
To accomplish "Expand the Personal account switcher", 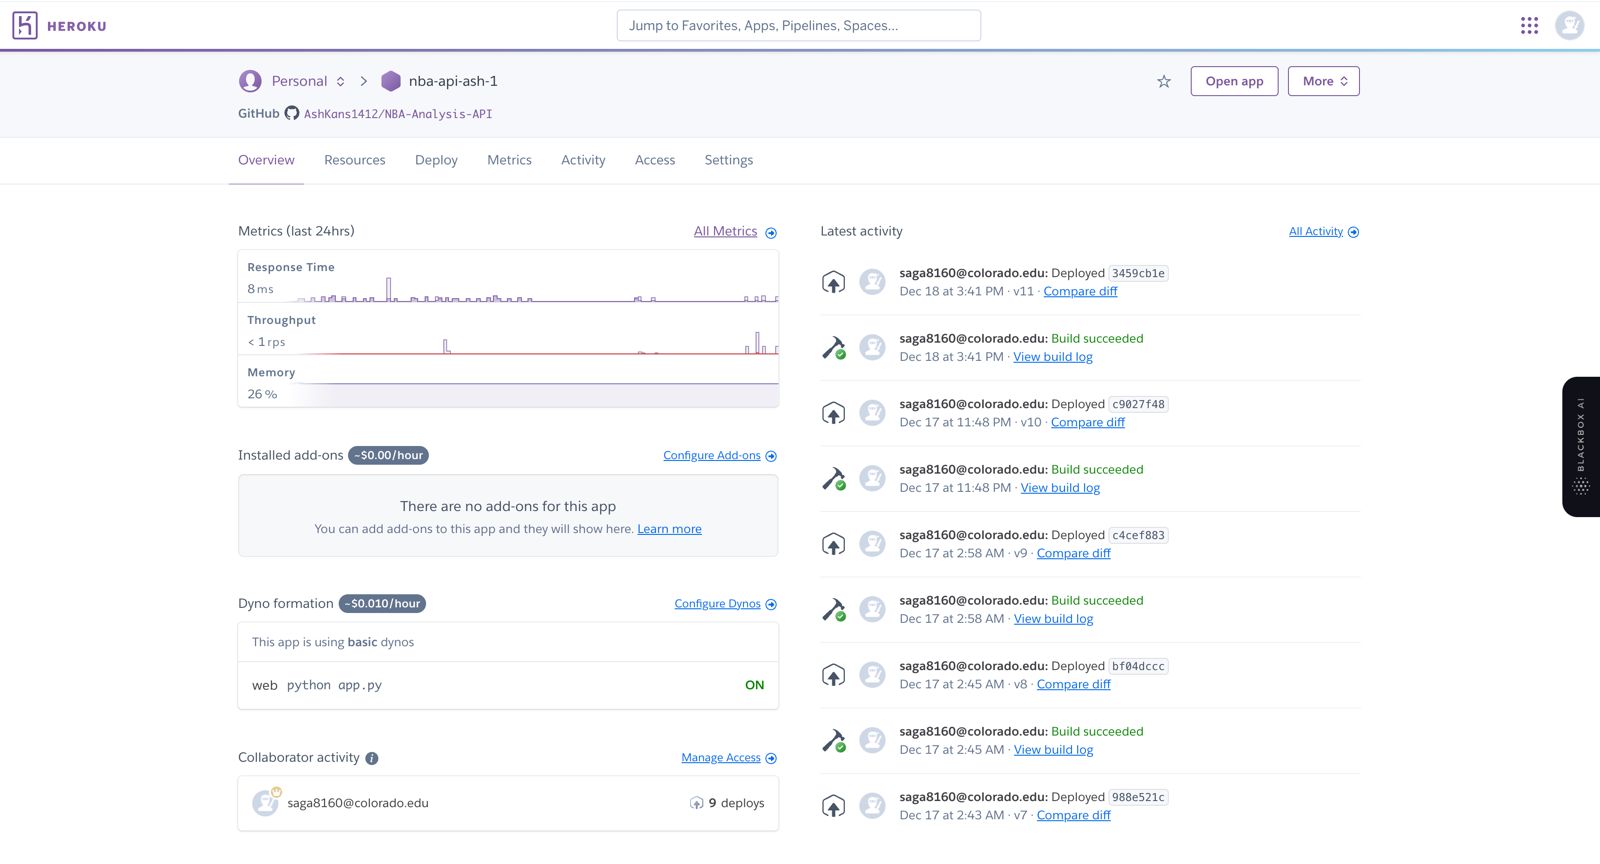I will (x=309, y=81).
